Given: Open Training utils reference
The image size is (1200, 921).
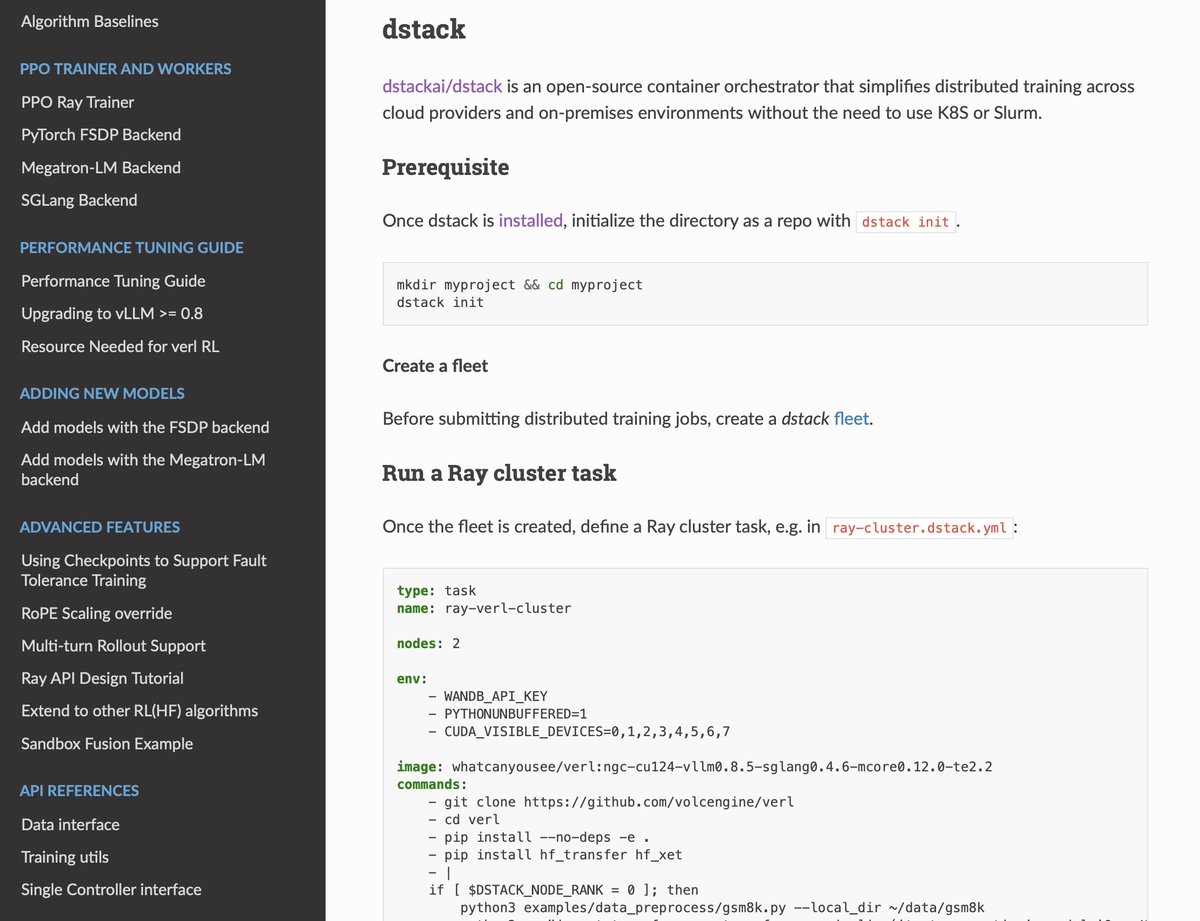Looking at the screenshot, I should point(65,857).
